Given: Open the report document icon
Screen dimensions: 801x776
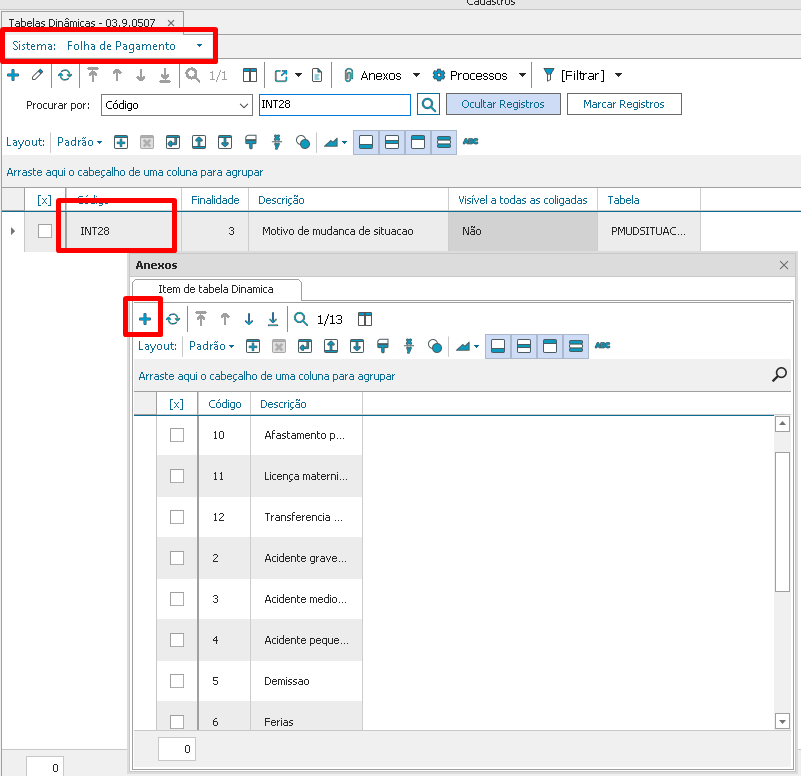Looking at the screenshot, I should pyautogui.click(x=317, y=76).
